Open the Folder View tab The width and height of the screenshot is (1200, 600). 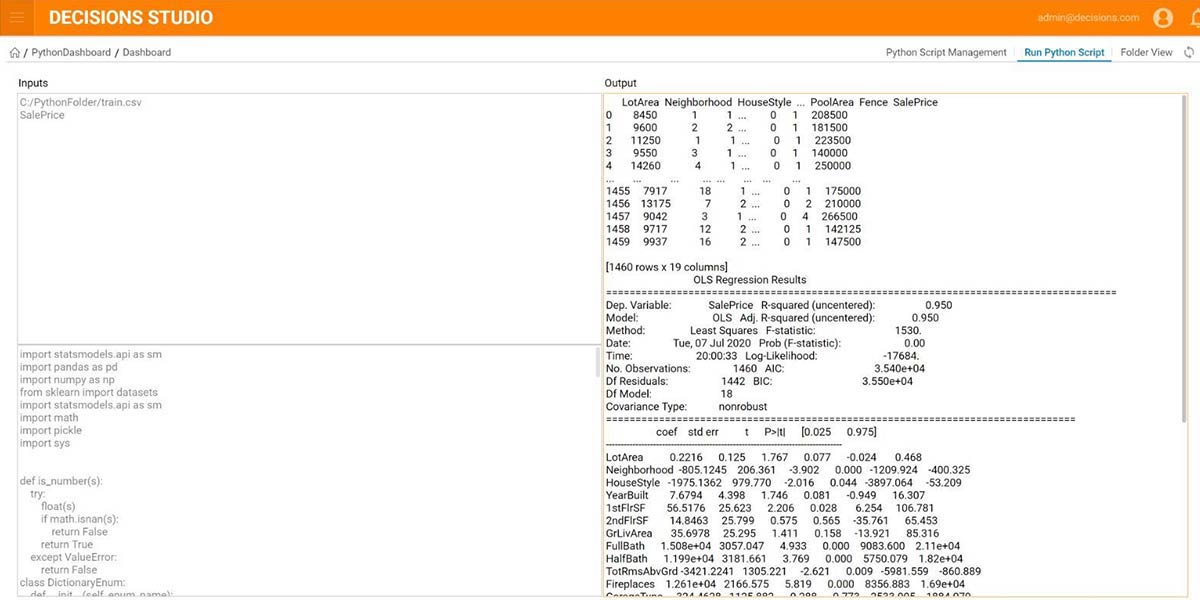[x=1146, y=53]
